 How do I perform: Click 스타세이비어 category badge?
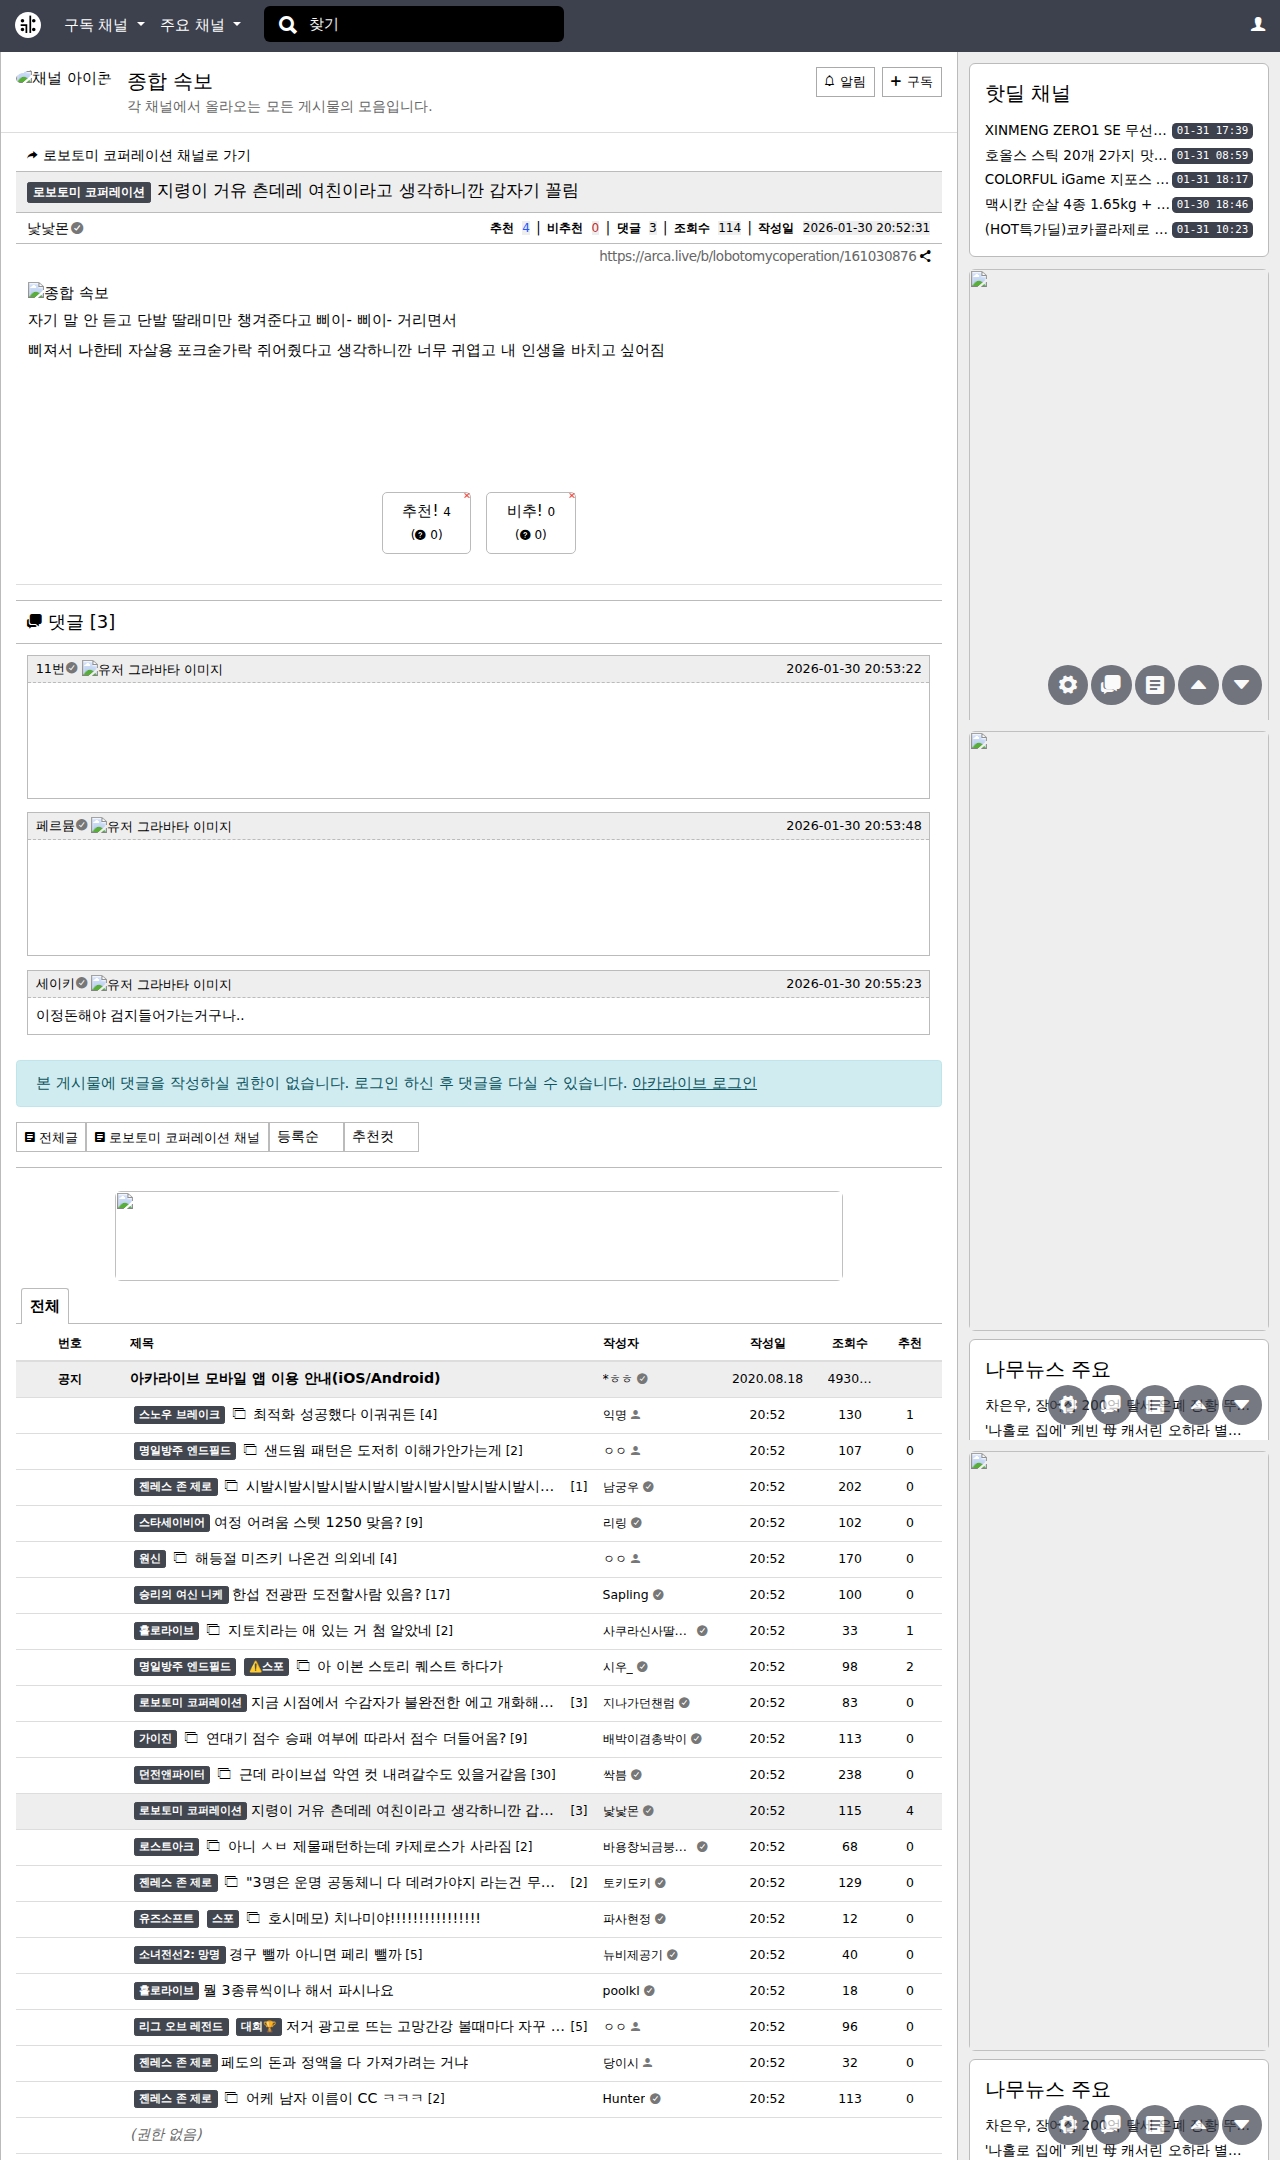172,1522
